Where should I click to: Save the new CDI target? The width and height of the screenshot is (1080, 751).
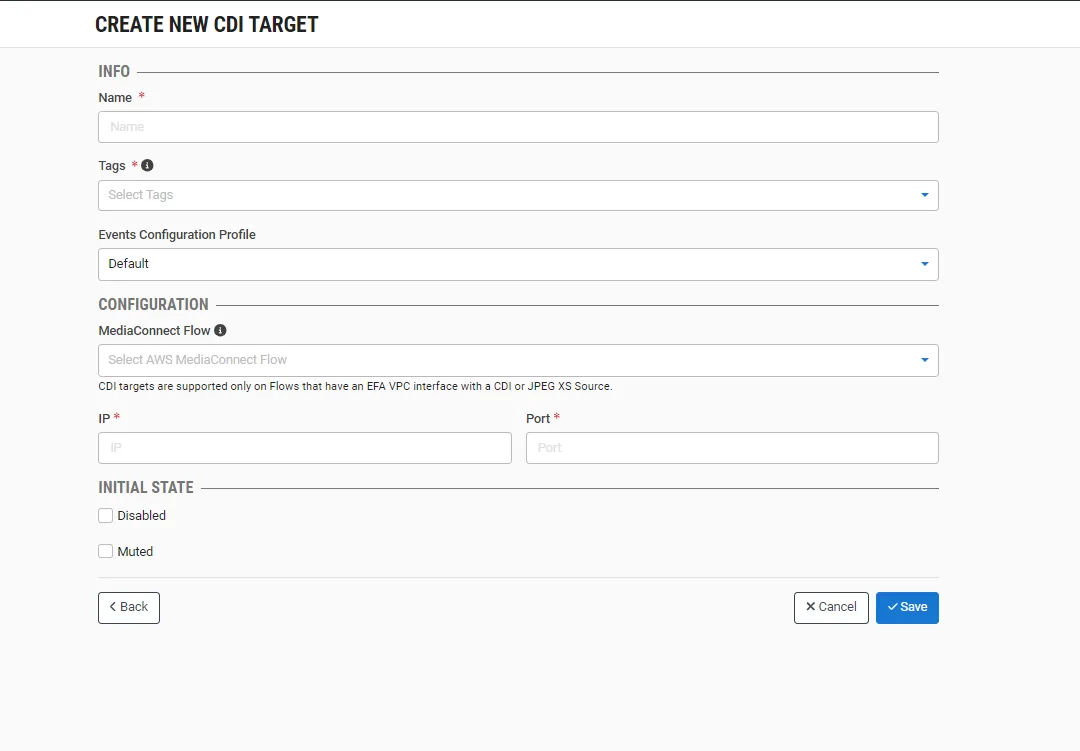pyautogui.click(x=907, y=608)
